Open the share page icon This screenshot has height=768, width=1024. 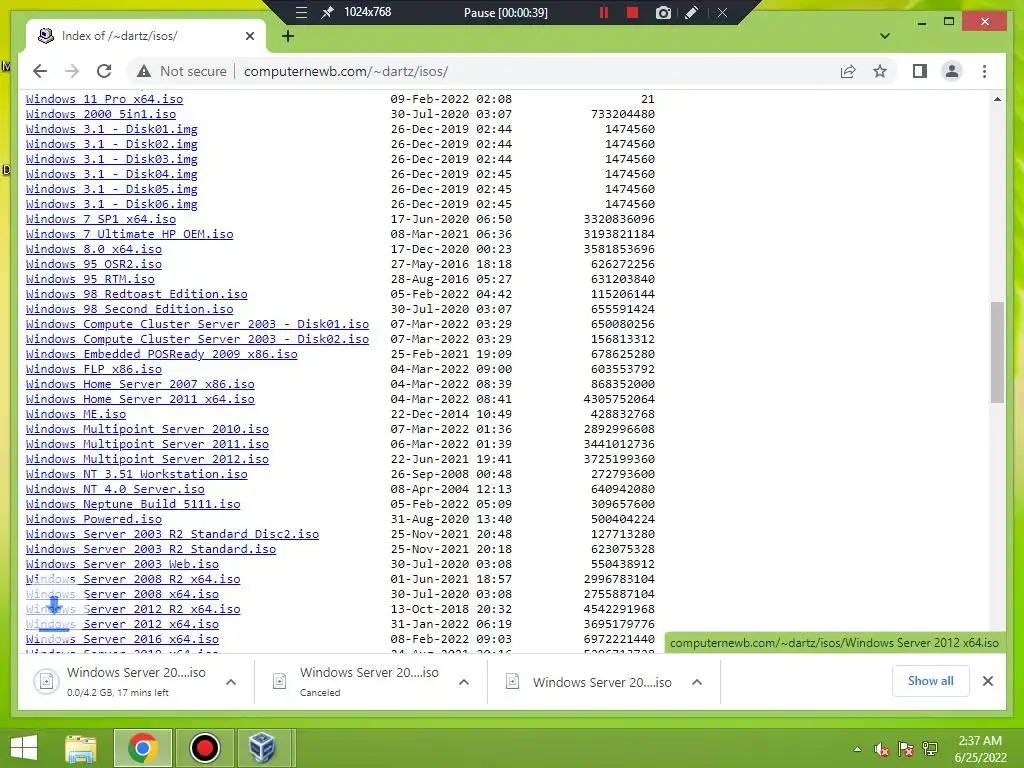[848, 71]
